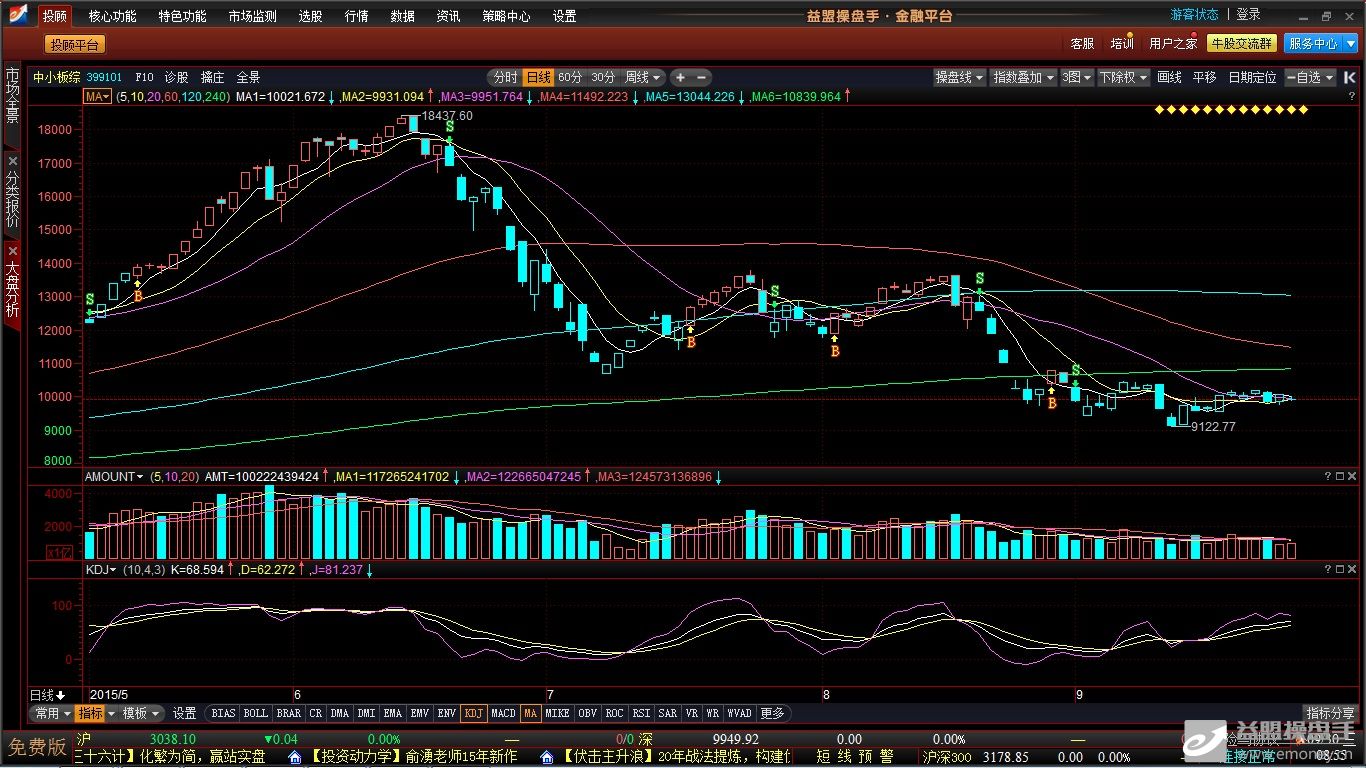Viewport: 1366px width, 768px height.
Task: Toggle the OBV indicator
Action: (588, 713)
